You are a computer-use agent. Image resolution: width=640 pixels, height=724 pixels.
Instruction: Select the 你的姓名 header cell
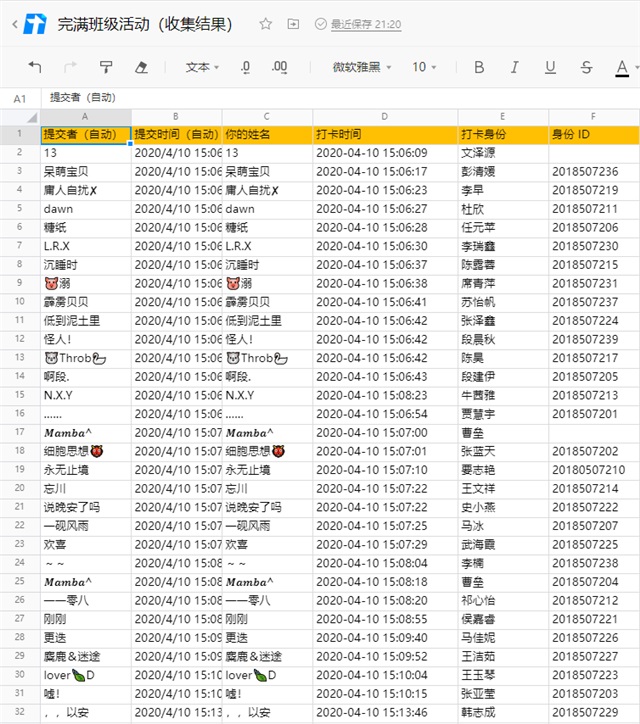[267, 134]
